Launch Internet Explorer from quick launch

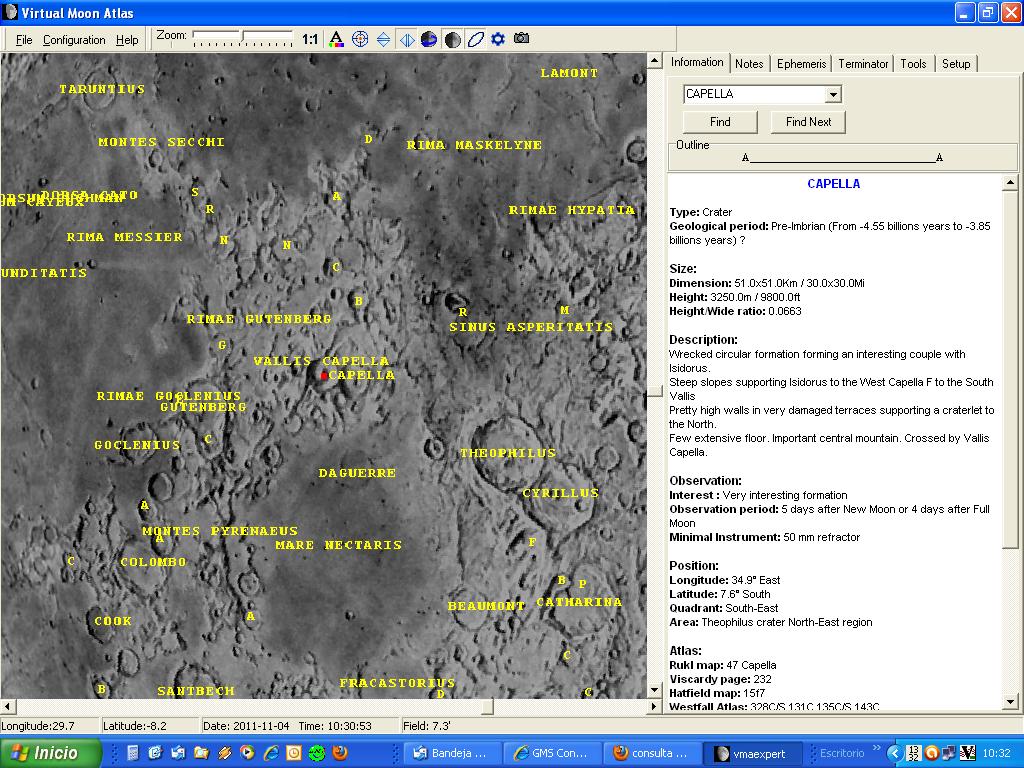[271, 753]
